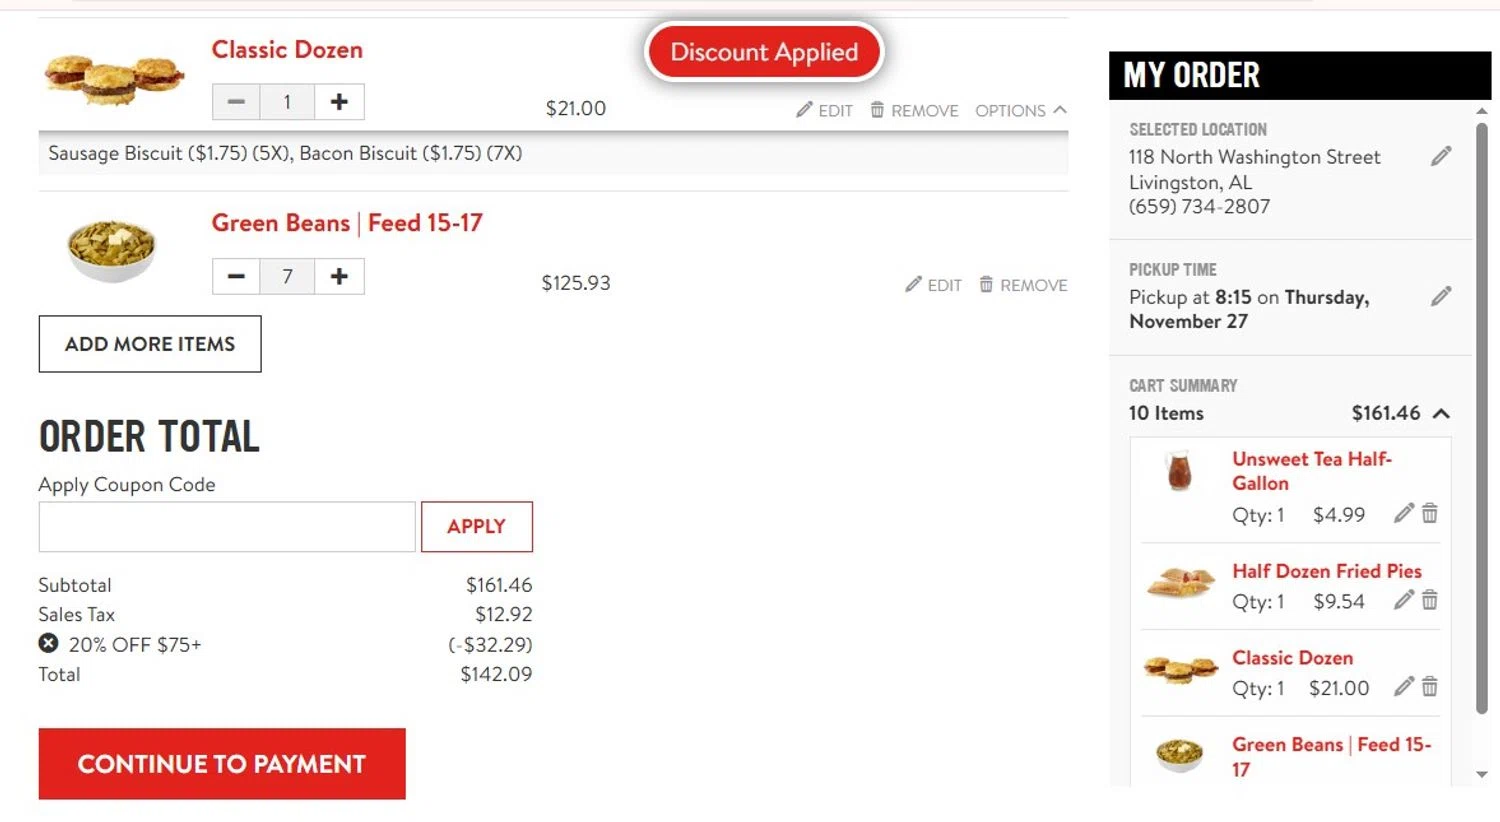Collapse the Classic Dozen options
Image resolution: width=1500 pixels, height=822 pixels.
click(x=1020, y=110)
